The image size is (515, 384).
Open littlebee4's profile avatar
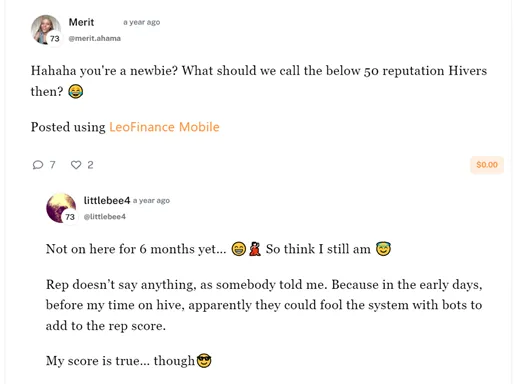click(61, 208)
